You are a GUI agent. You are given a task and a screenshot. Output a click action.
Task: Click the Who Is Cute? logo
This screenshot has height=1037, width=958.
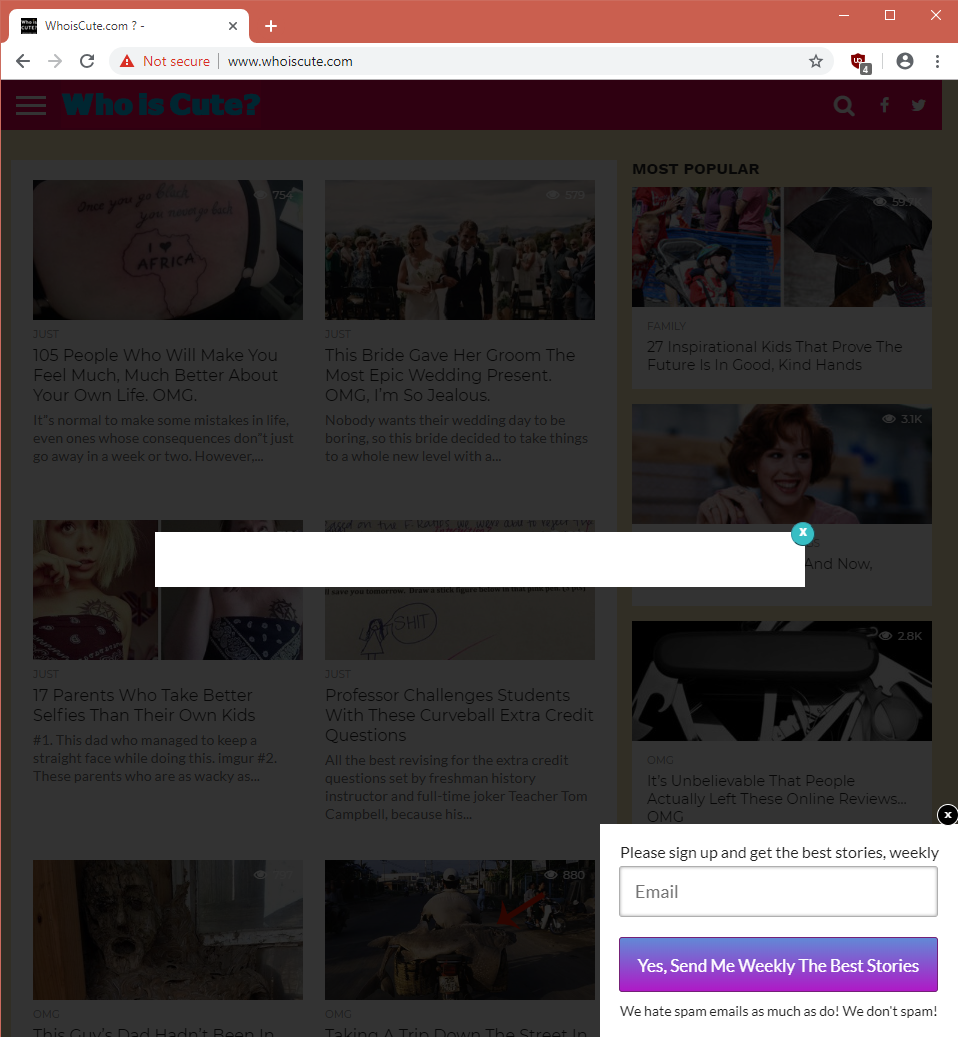click(161, 104)
